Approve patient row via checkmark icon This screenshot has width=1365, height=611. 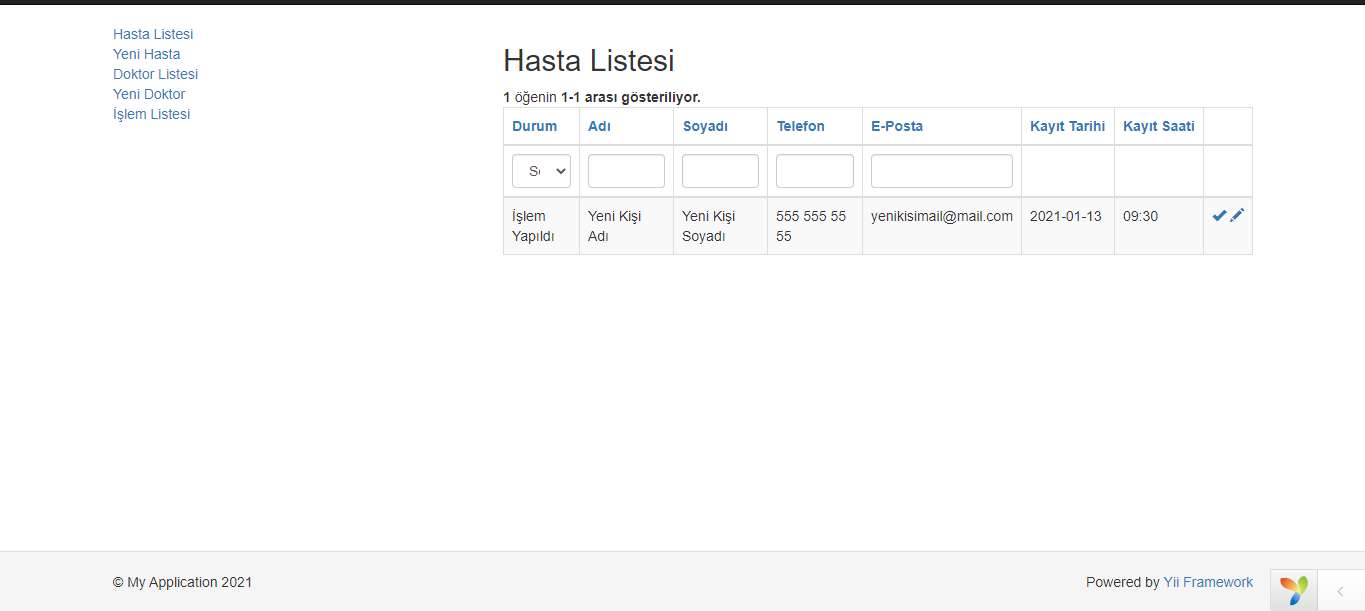(1219, 214)
